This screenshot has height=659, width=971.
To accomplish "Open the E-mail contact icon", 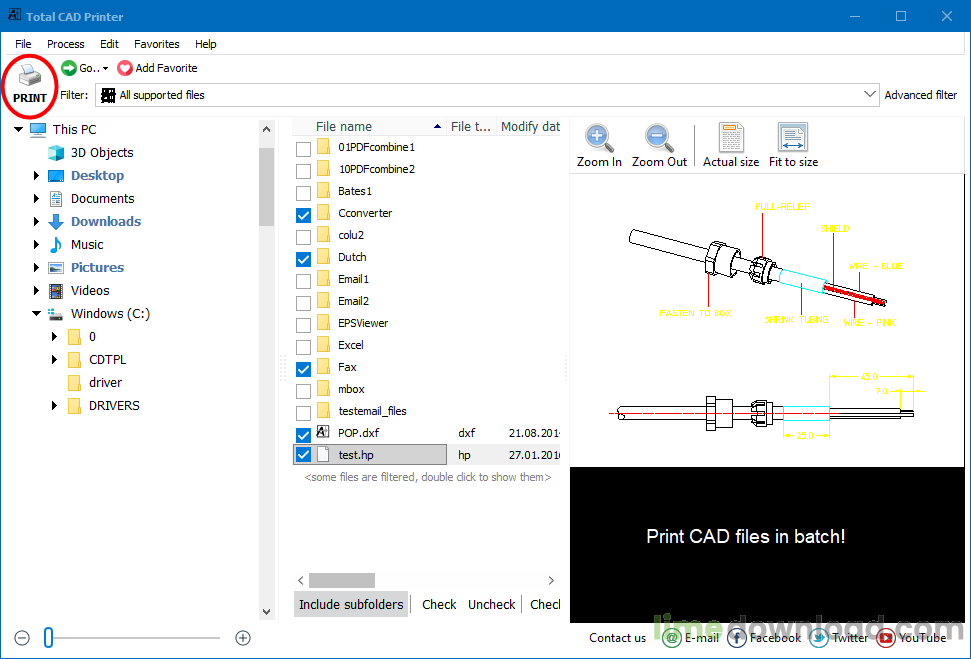I will (x=671, y=638).
